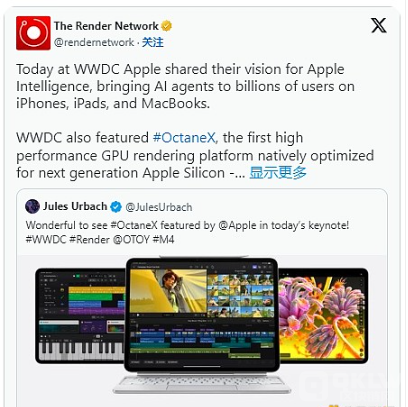Image resolution: width=408 pixels, height=407 pixels.
Task: Follow via the 关注 link
Action: click(153, 43)
